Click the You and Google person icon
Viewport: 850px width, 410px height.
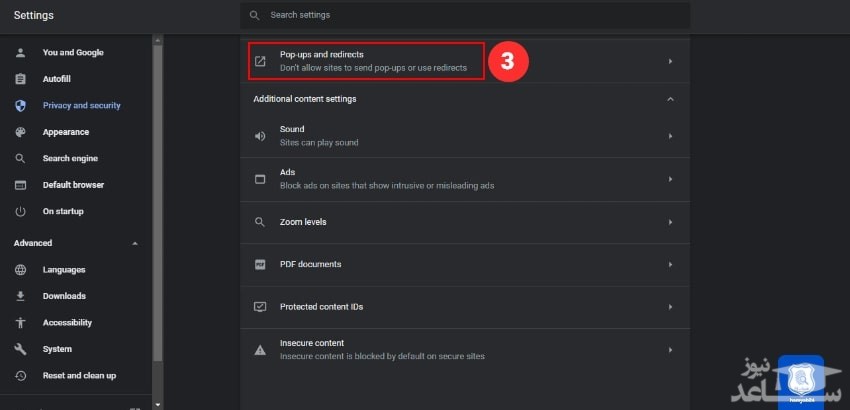pyautogui.click(x=20, y=53)
